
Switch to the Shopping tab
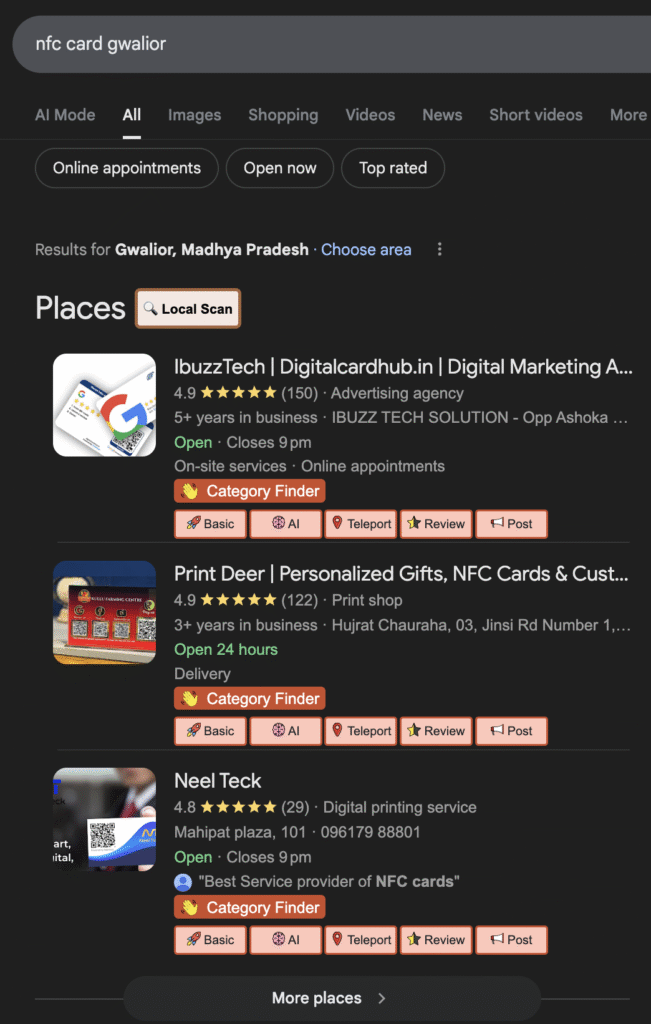(283, 115)
